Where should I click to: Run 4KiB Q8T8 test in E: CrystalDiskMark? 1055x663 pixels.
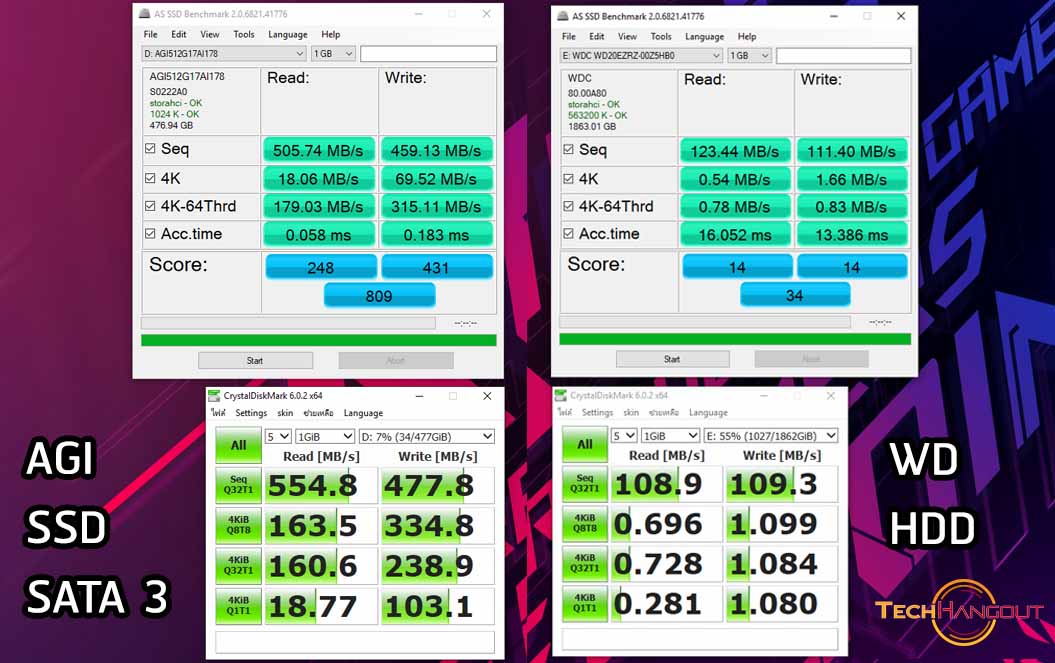coord(585,524)
